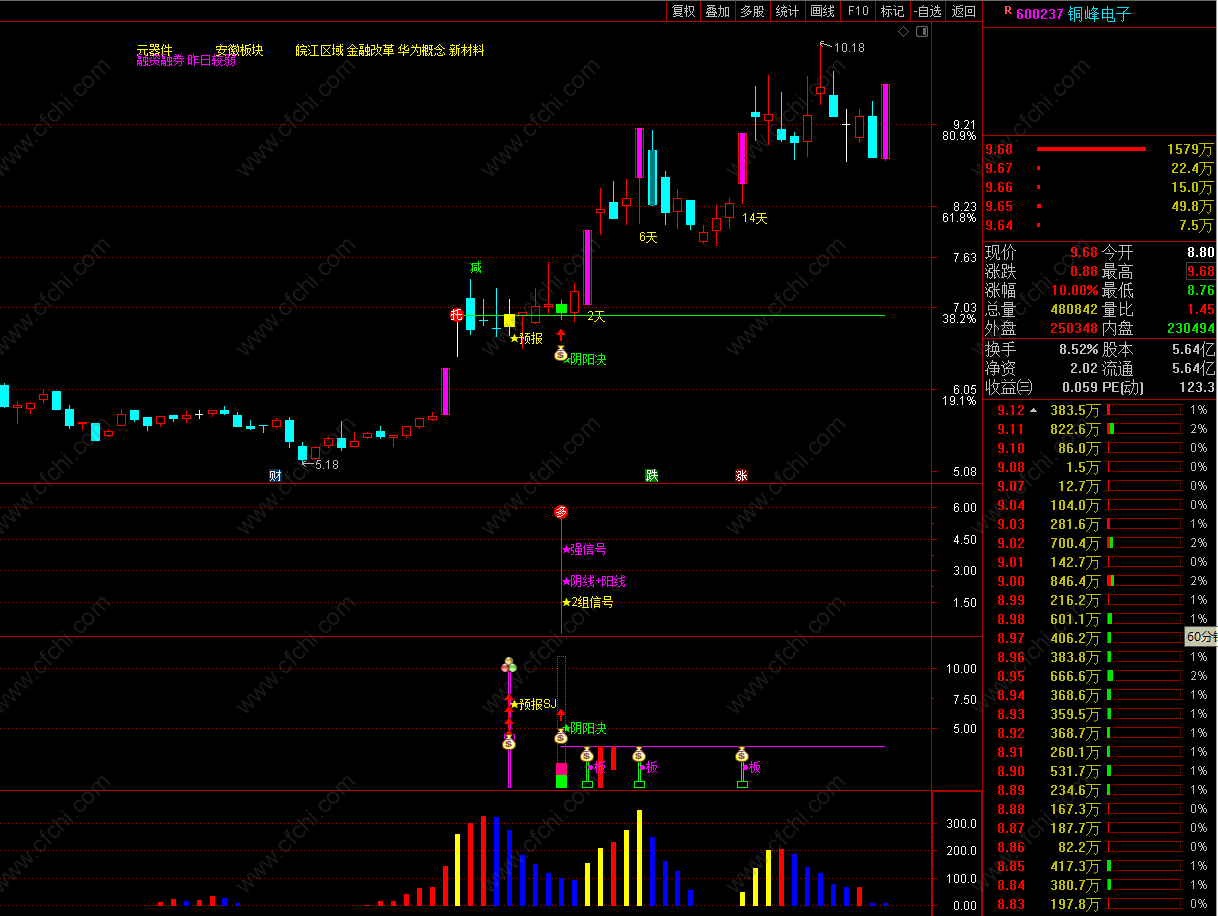Click the green 跌 marker at chart bottom
Image resolution: width=1218 pixels, height=916 pixels.
click(652, 475)
